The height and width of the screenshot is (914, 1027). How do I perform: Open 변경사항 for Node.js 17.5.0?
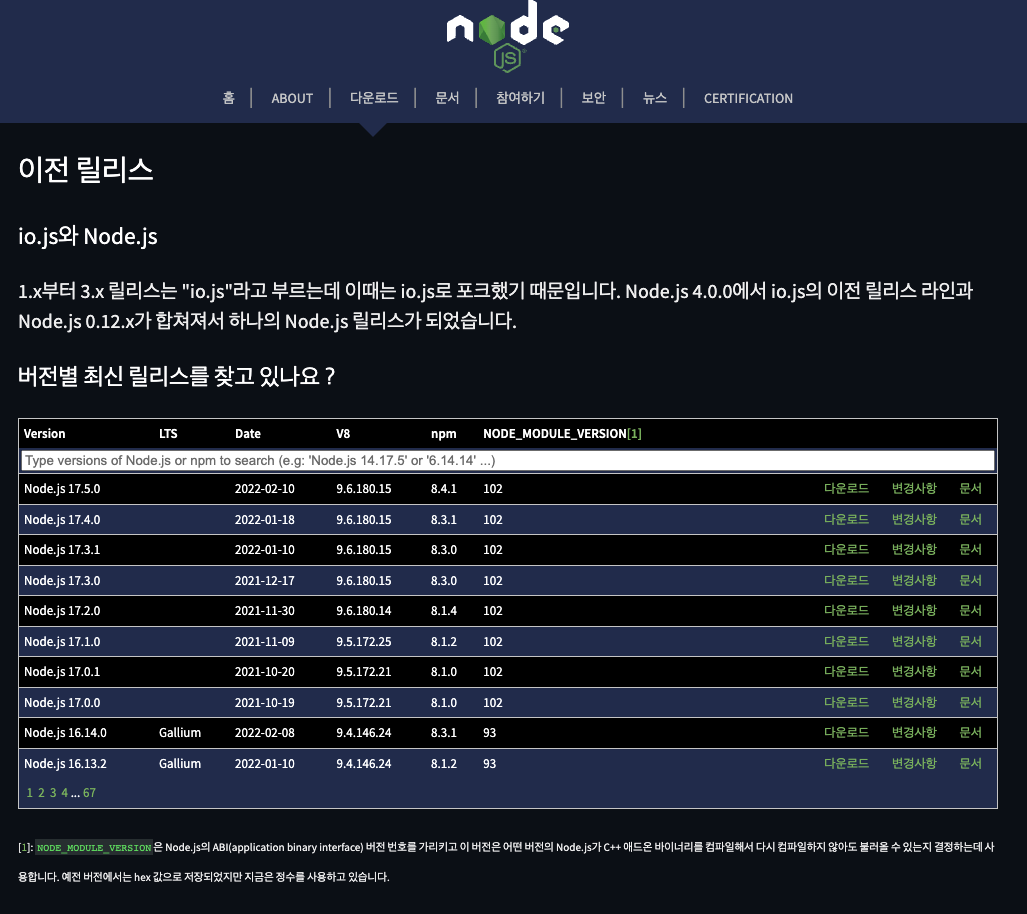click(x=914, y=489)
